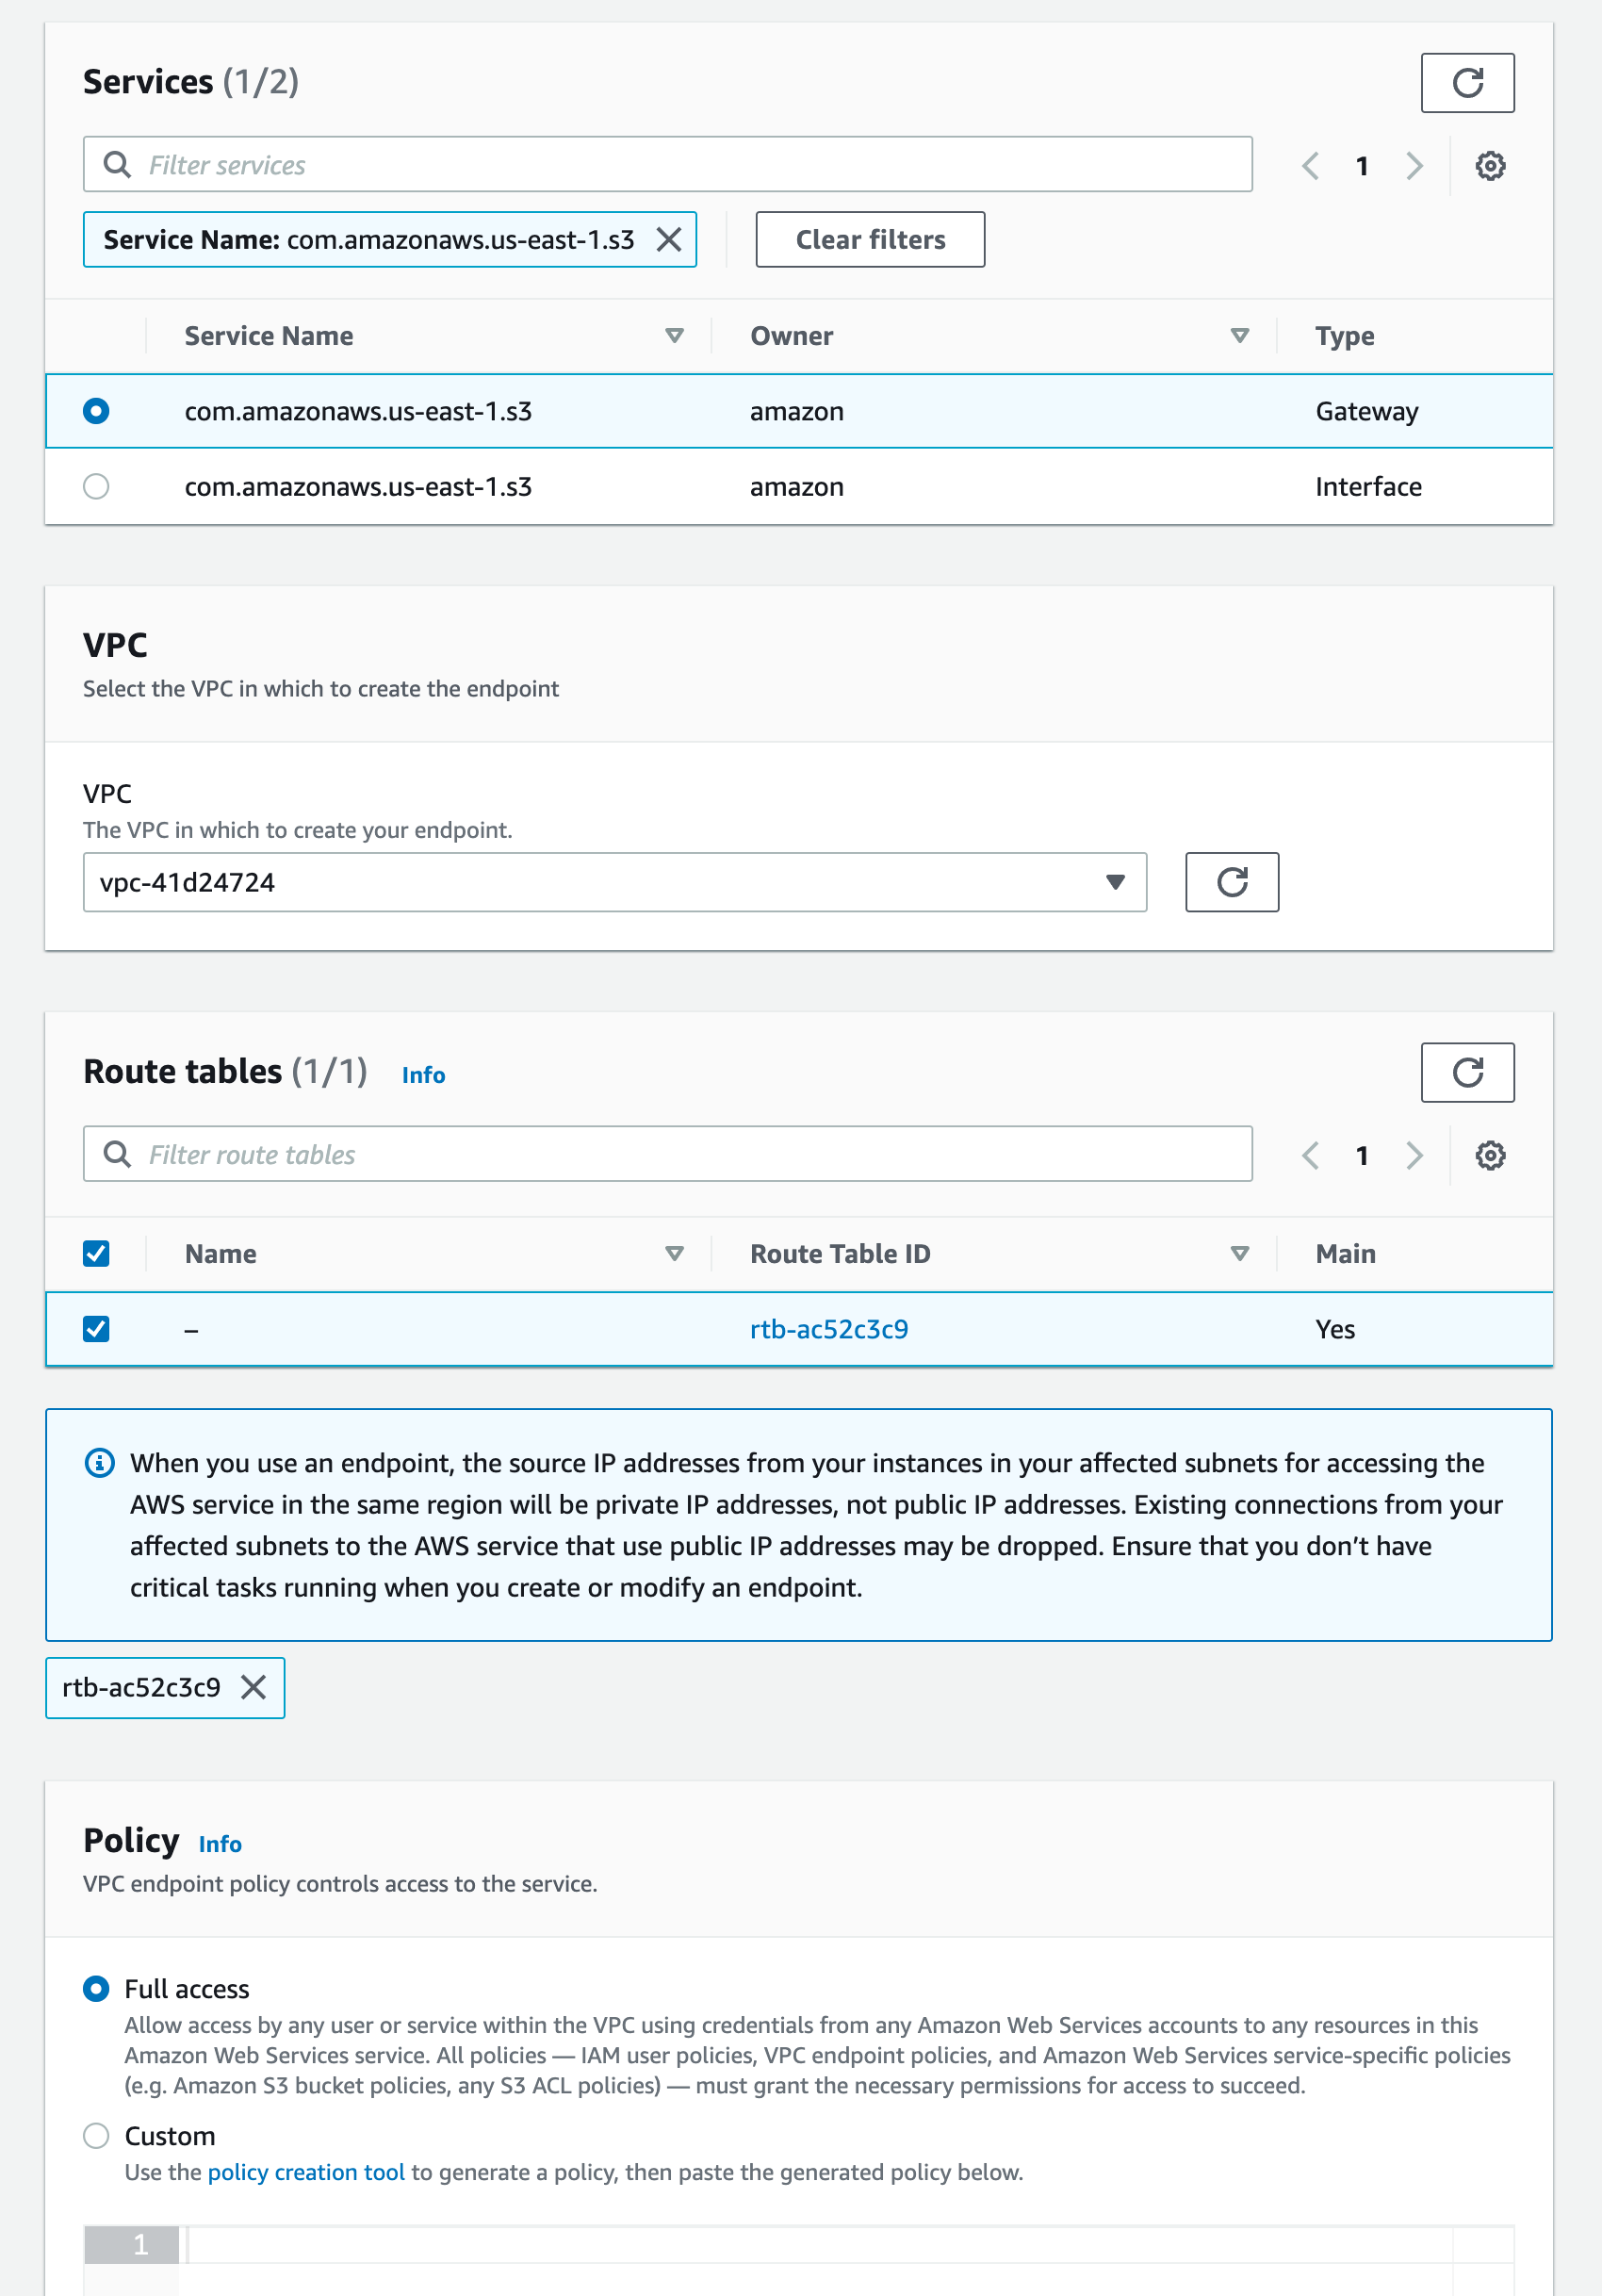This screenshot has height=2296, width=1602.
Task: Open the Route tables preferences gear
Action: 1490,1155
